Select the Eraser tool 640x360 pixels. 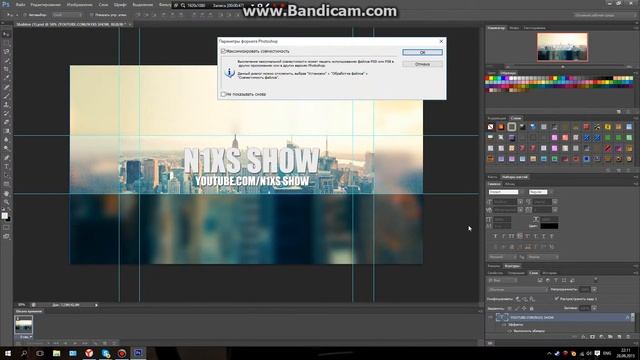(x=6, y=122)
